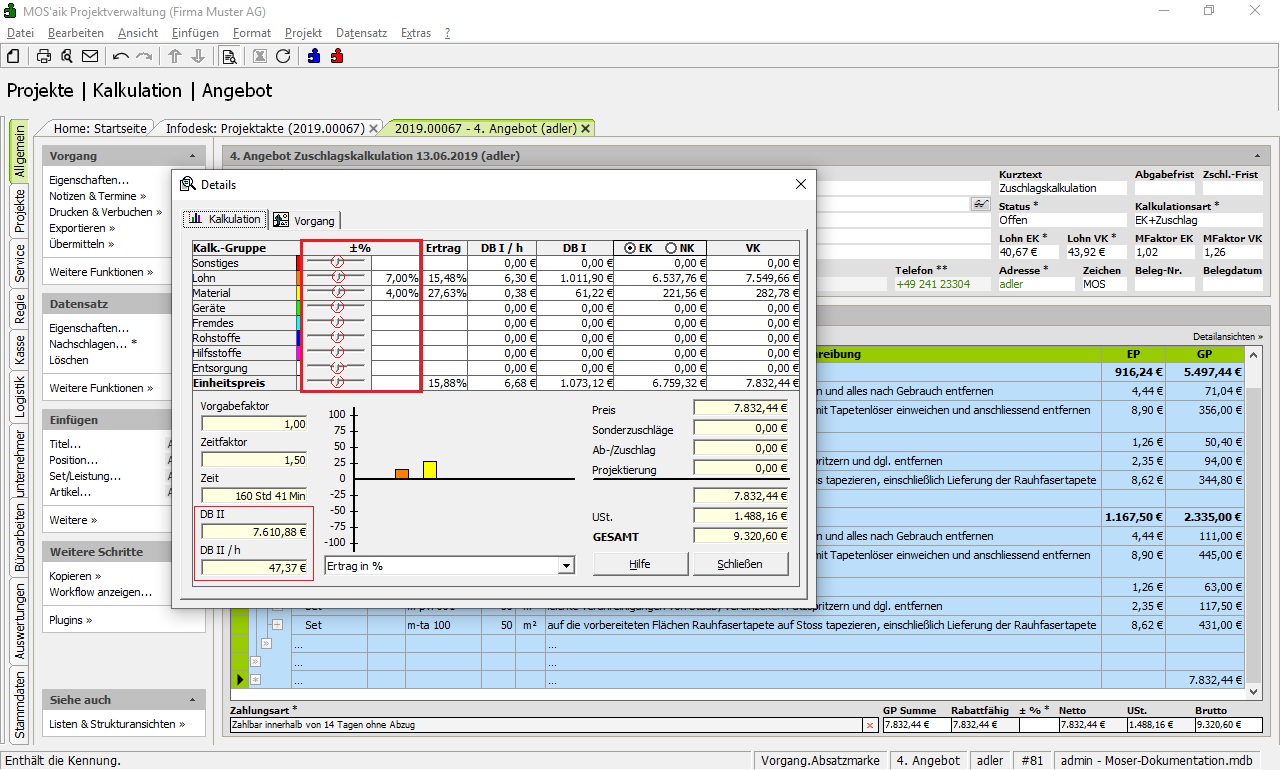Viewport: 1280px width, 770px height.
Task: Click the Hilfe button
Action: tap(639, 564)
